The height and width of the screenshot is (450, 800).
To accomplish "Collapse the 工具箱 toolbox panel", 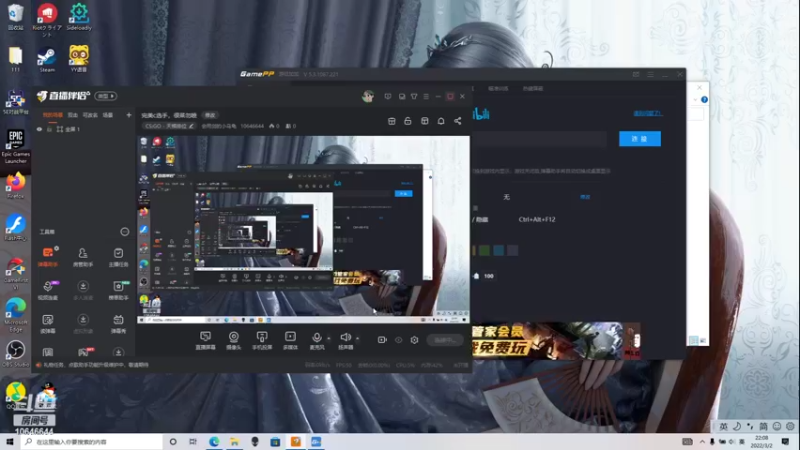I will [x=124, y=232].
